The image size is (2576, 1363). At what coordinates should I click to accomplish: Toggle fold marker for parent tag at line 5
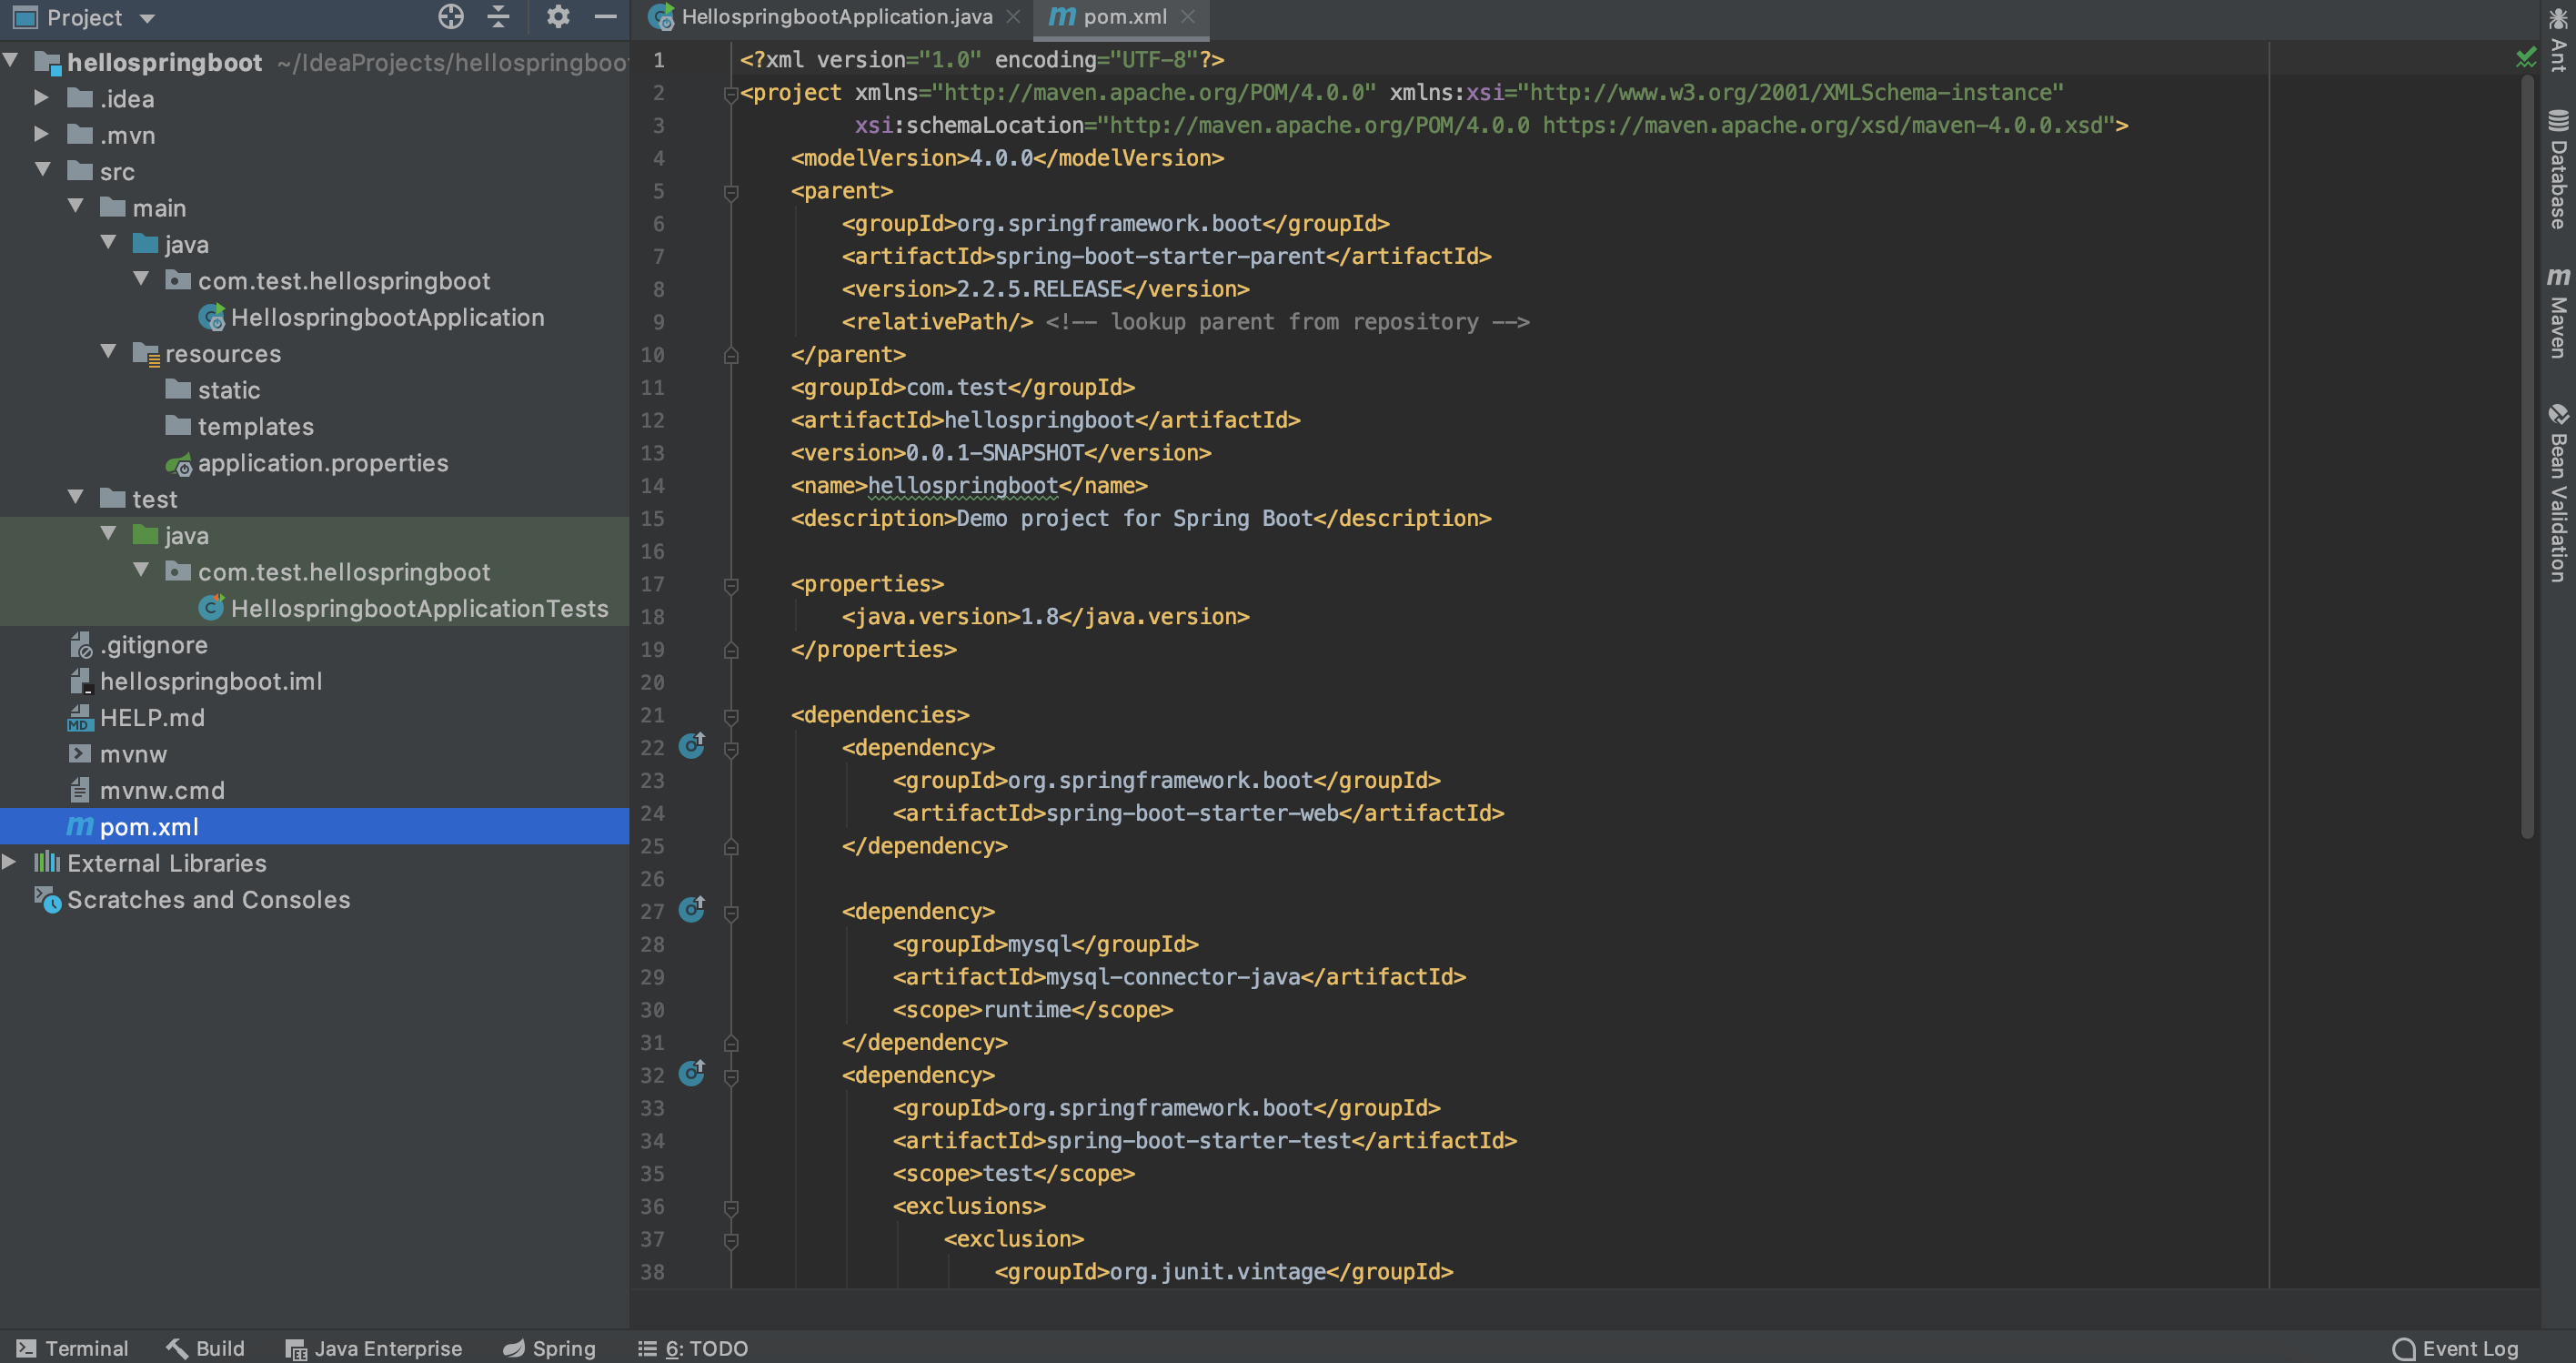(731, 191)
